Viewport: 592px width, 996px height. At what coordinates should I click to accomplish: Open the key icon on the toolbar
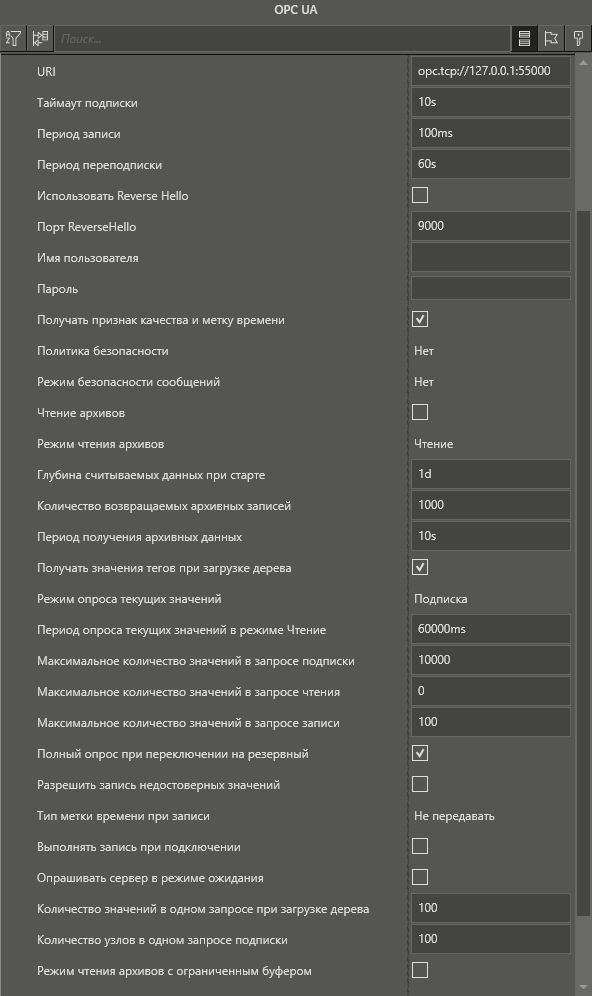click(577, 38)
